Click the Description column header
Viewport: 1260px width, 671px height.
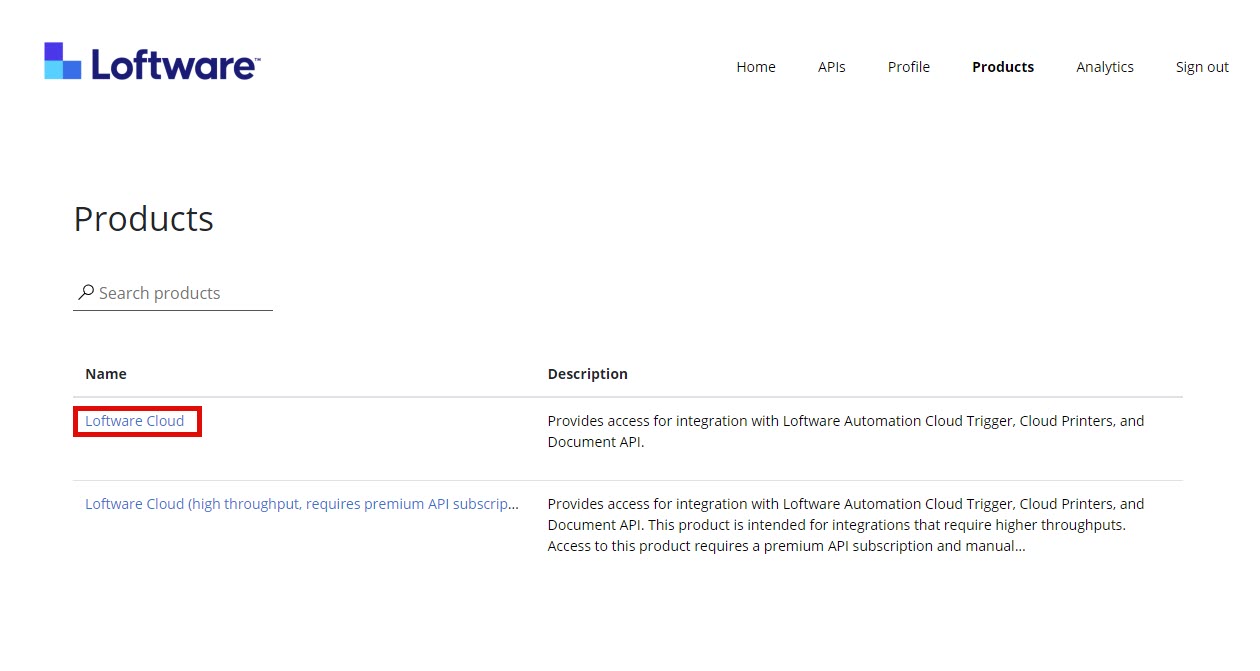[587, 374]
